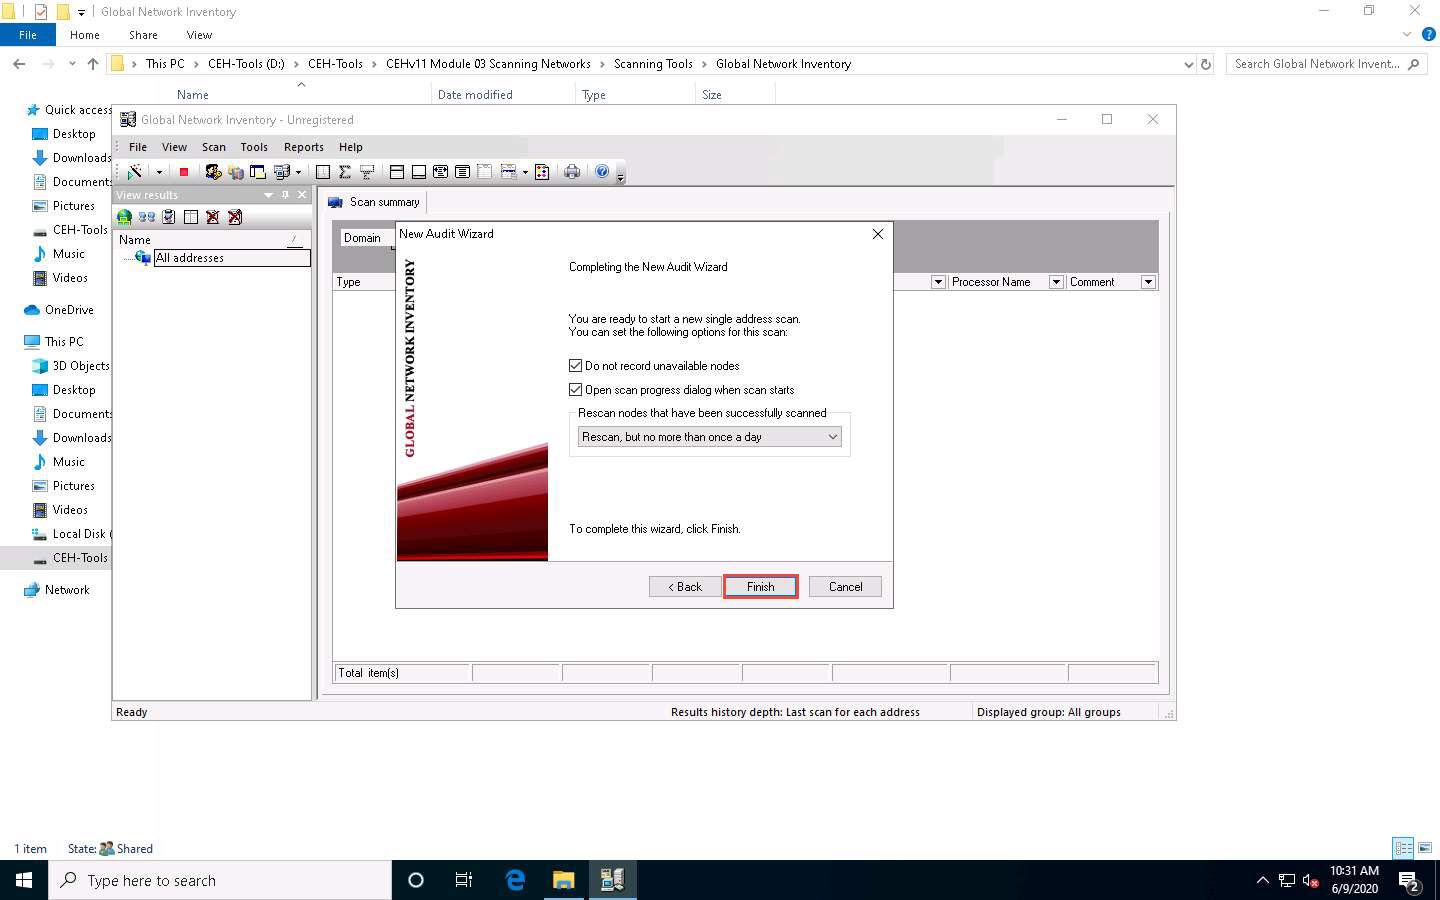
Task: Open Microsoft Edge from taskbar
Action: click(x=515, y=880)
